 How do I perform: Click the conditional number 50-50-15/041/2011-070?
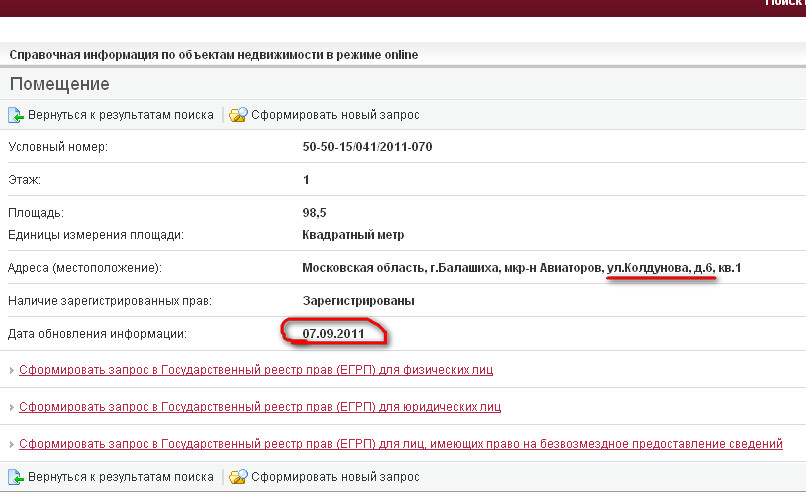point(367,147)
